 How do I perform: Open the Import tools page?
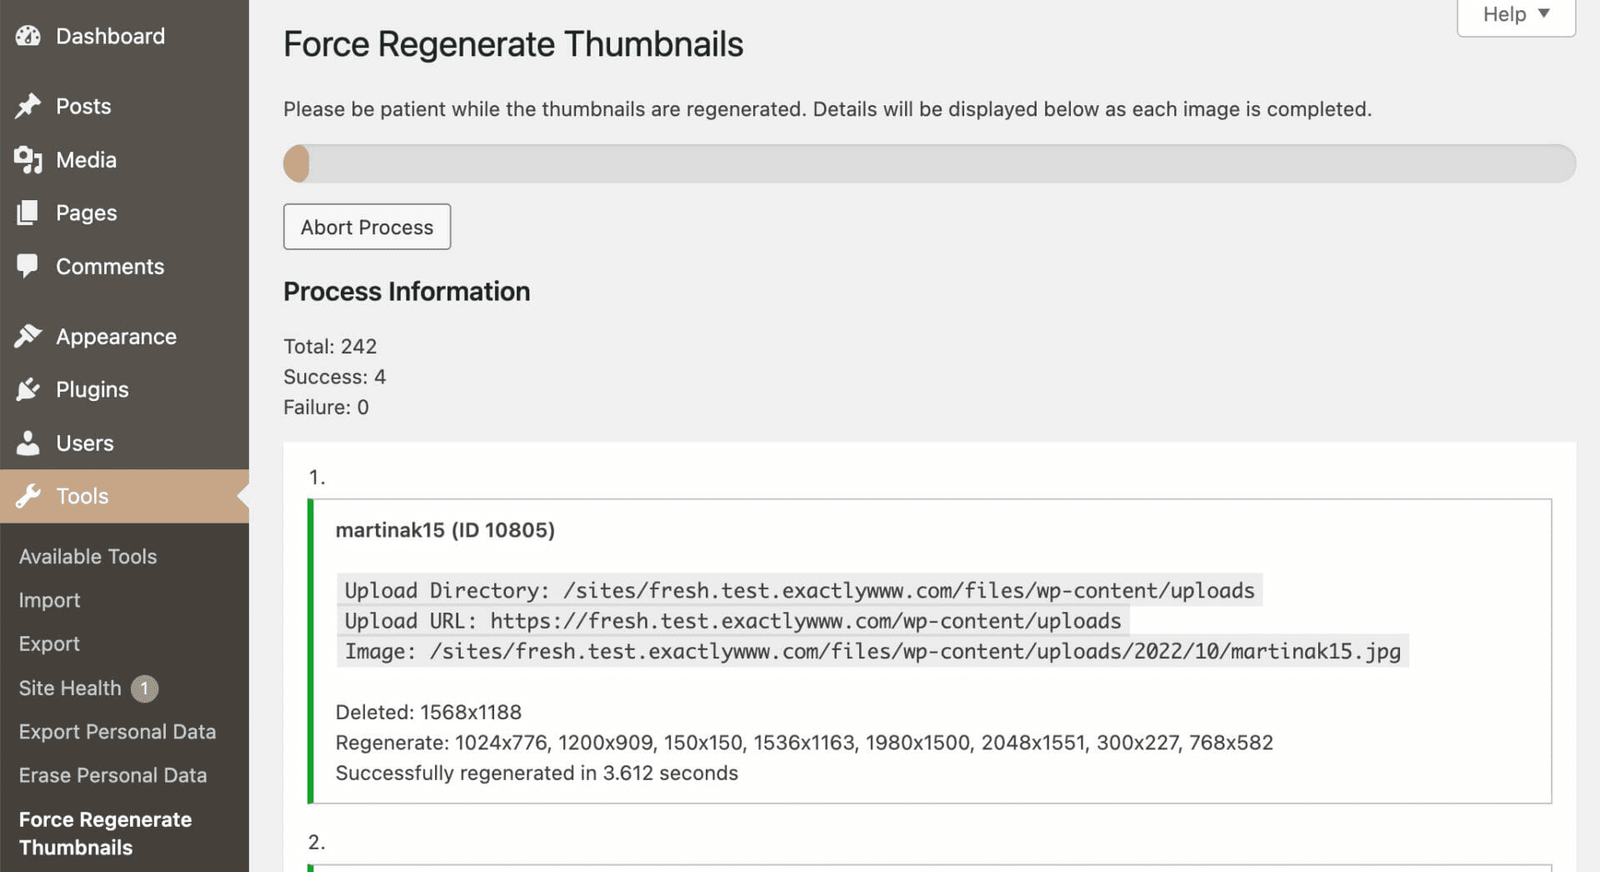[x=49, y=600]
